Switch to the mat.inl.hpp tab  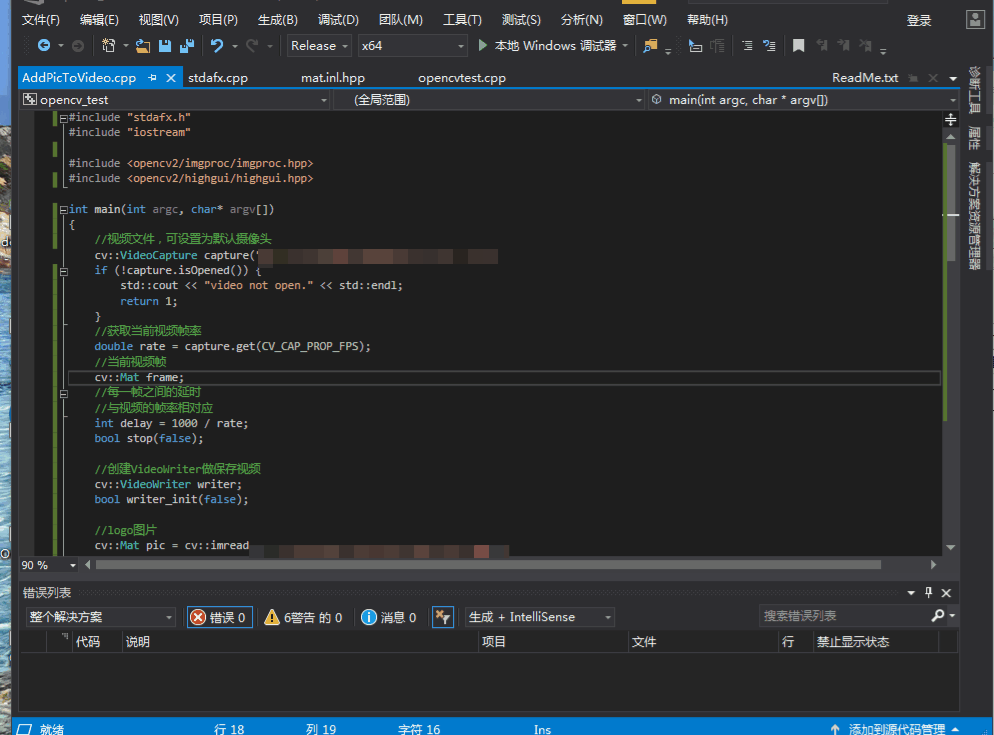click(333, 78)
